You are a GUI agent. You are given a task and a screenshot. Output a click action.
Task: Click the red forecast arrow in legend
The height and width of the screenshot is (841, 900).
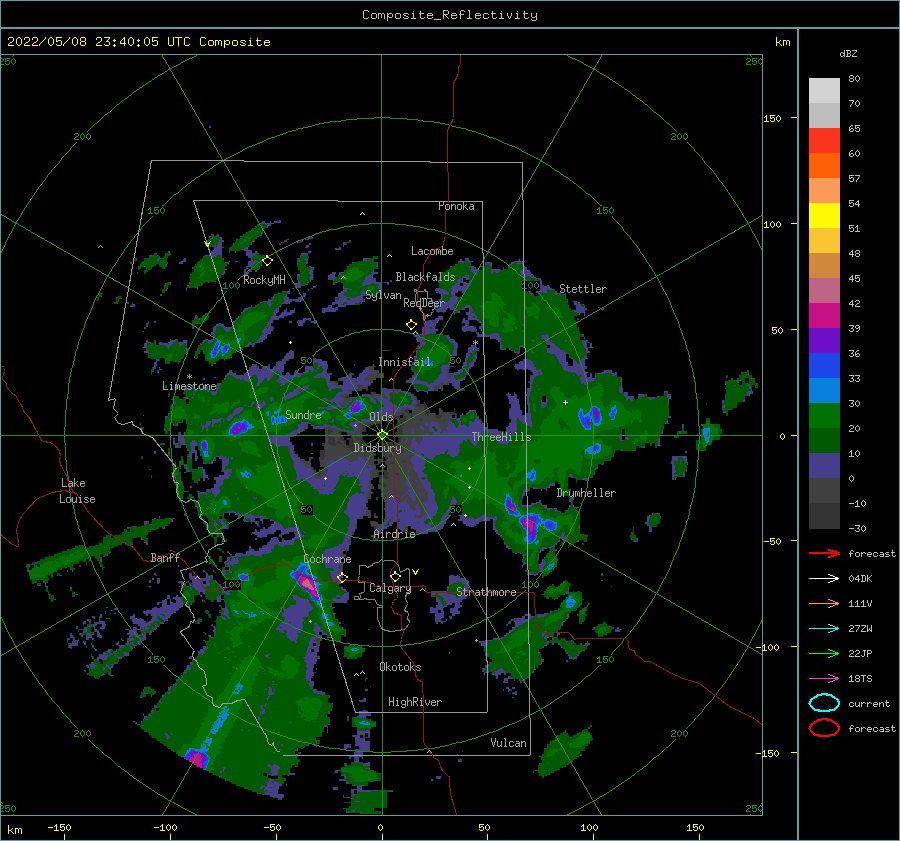click(824, 553)
